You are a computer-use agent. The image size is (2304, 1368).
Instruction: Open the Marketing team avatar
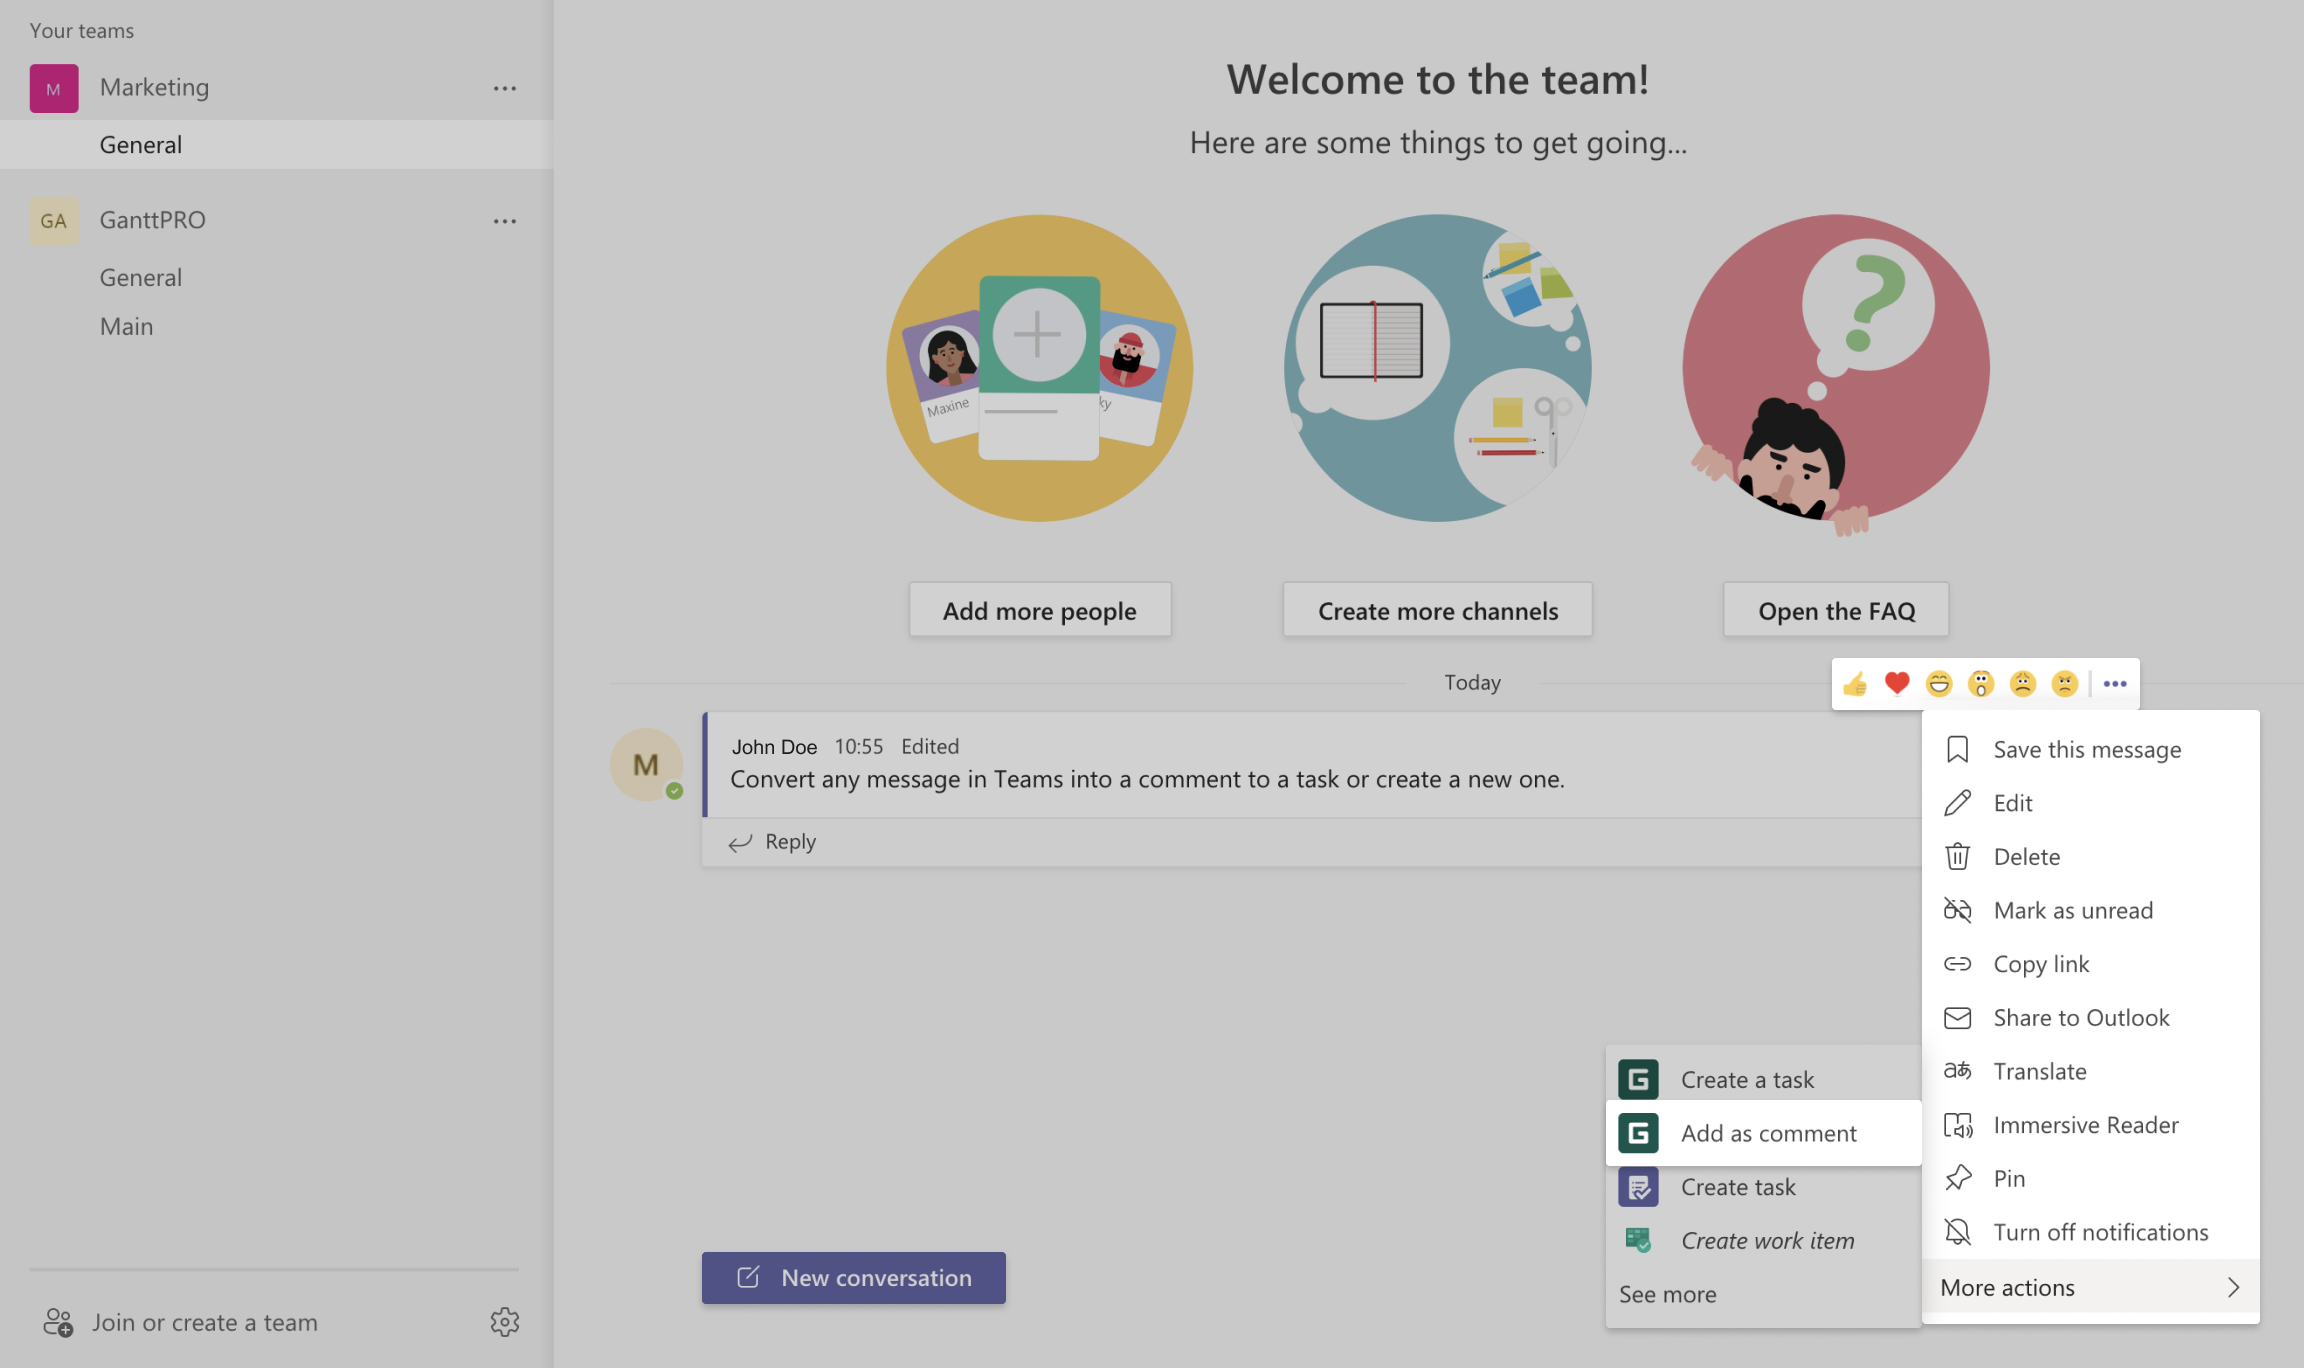pyautogui.click(x=53, y=87)
